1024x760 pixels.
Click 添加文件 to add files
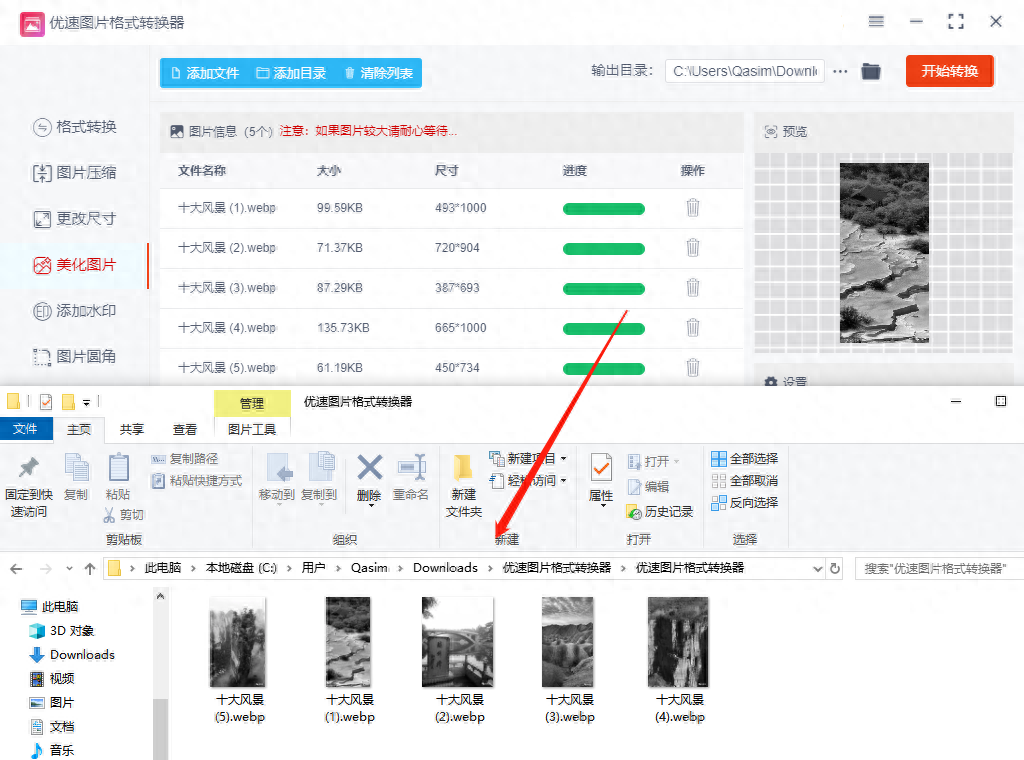(204, 73)
